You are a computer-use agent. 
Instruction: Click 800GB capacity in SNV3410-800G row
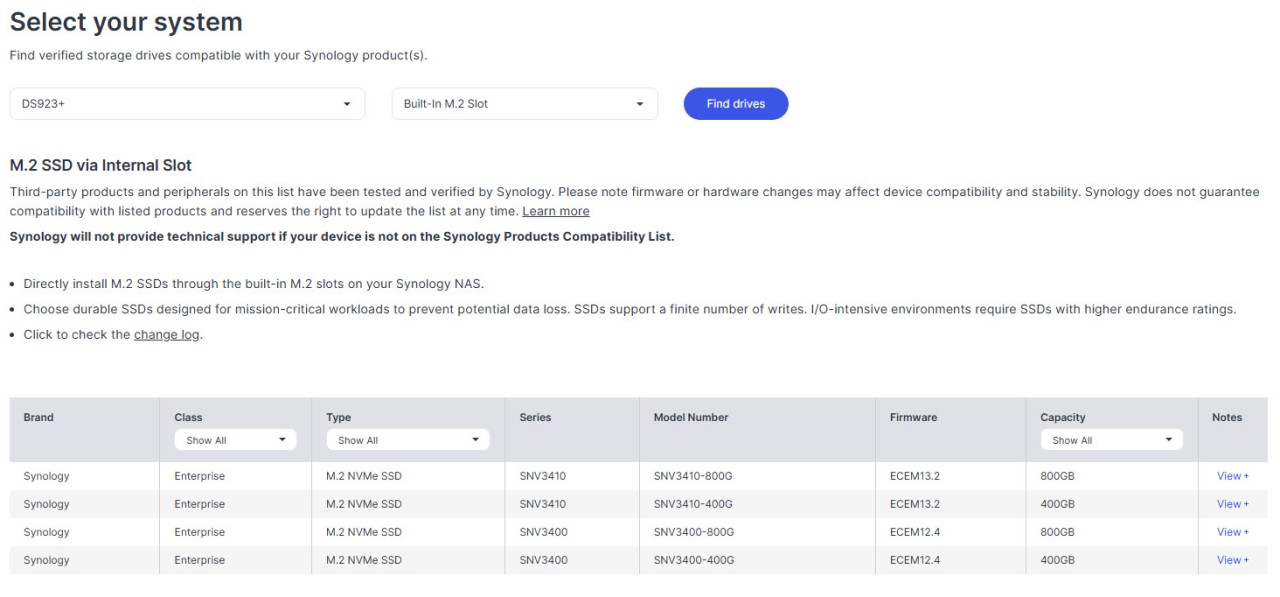click(x=1057, y=476)
